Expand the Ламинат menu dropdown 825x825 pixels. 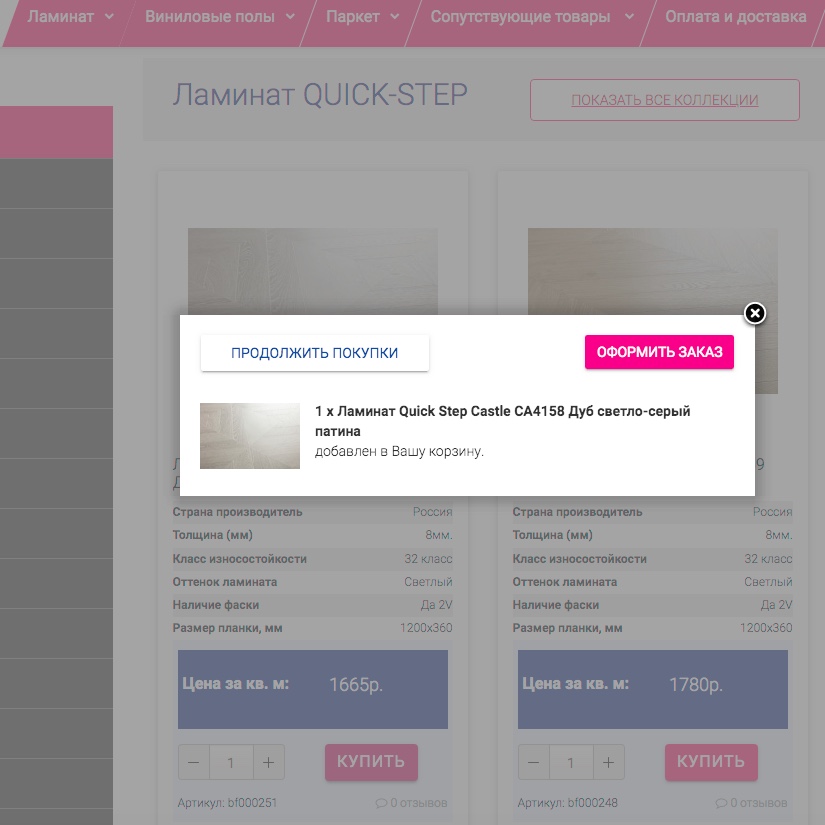coord(71,17)
